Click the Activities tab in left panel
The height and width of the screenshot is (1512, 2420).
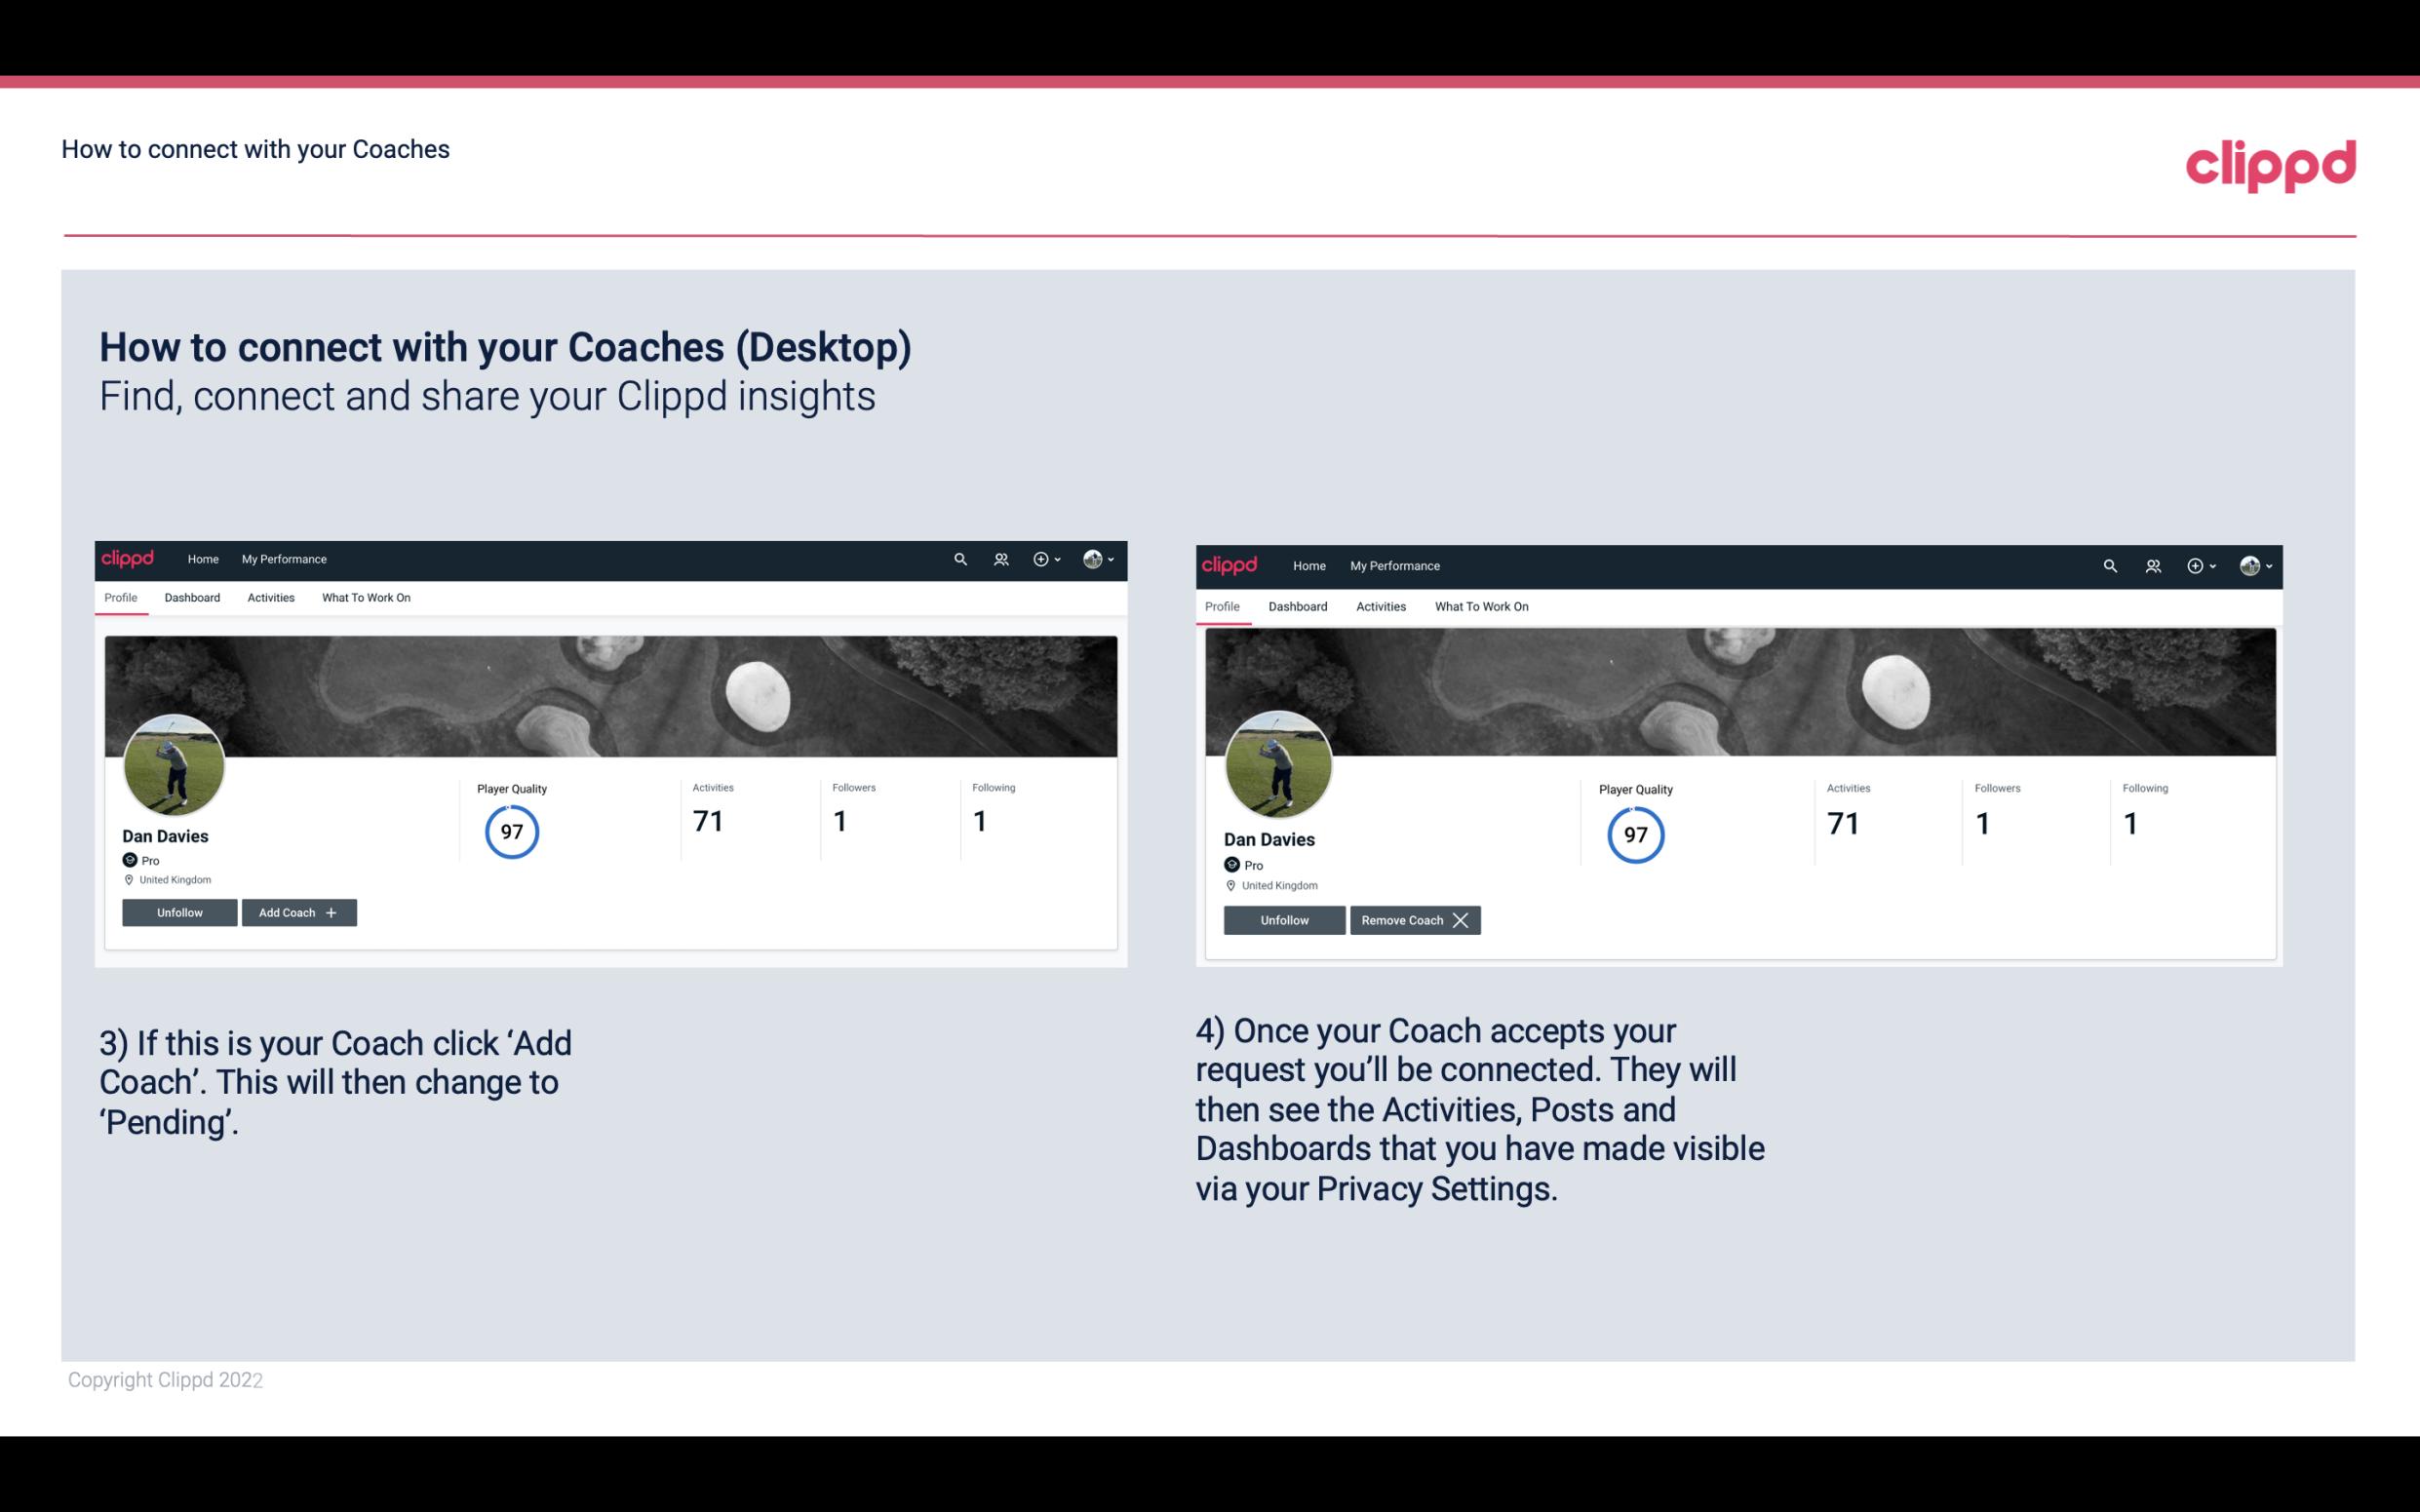coord(270,598)
